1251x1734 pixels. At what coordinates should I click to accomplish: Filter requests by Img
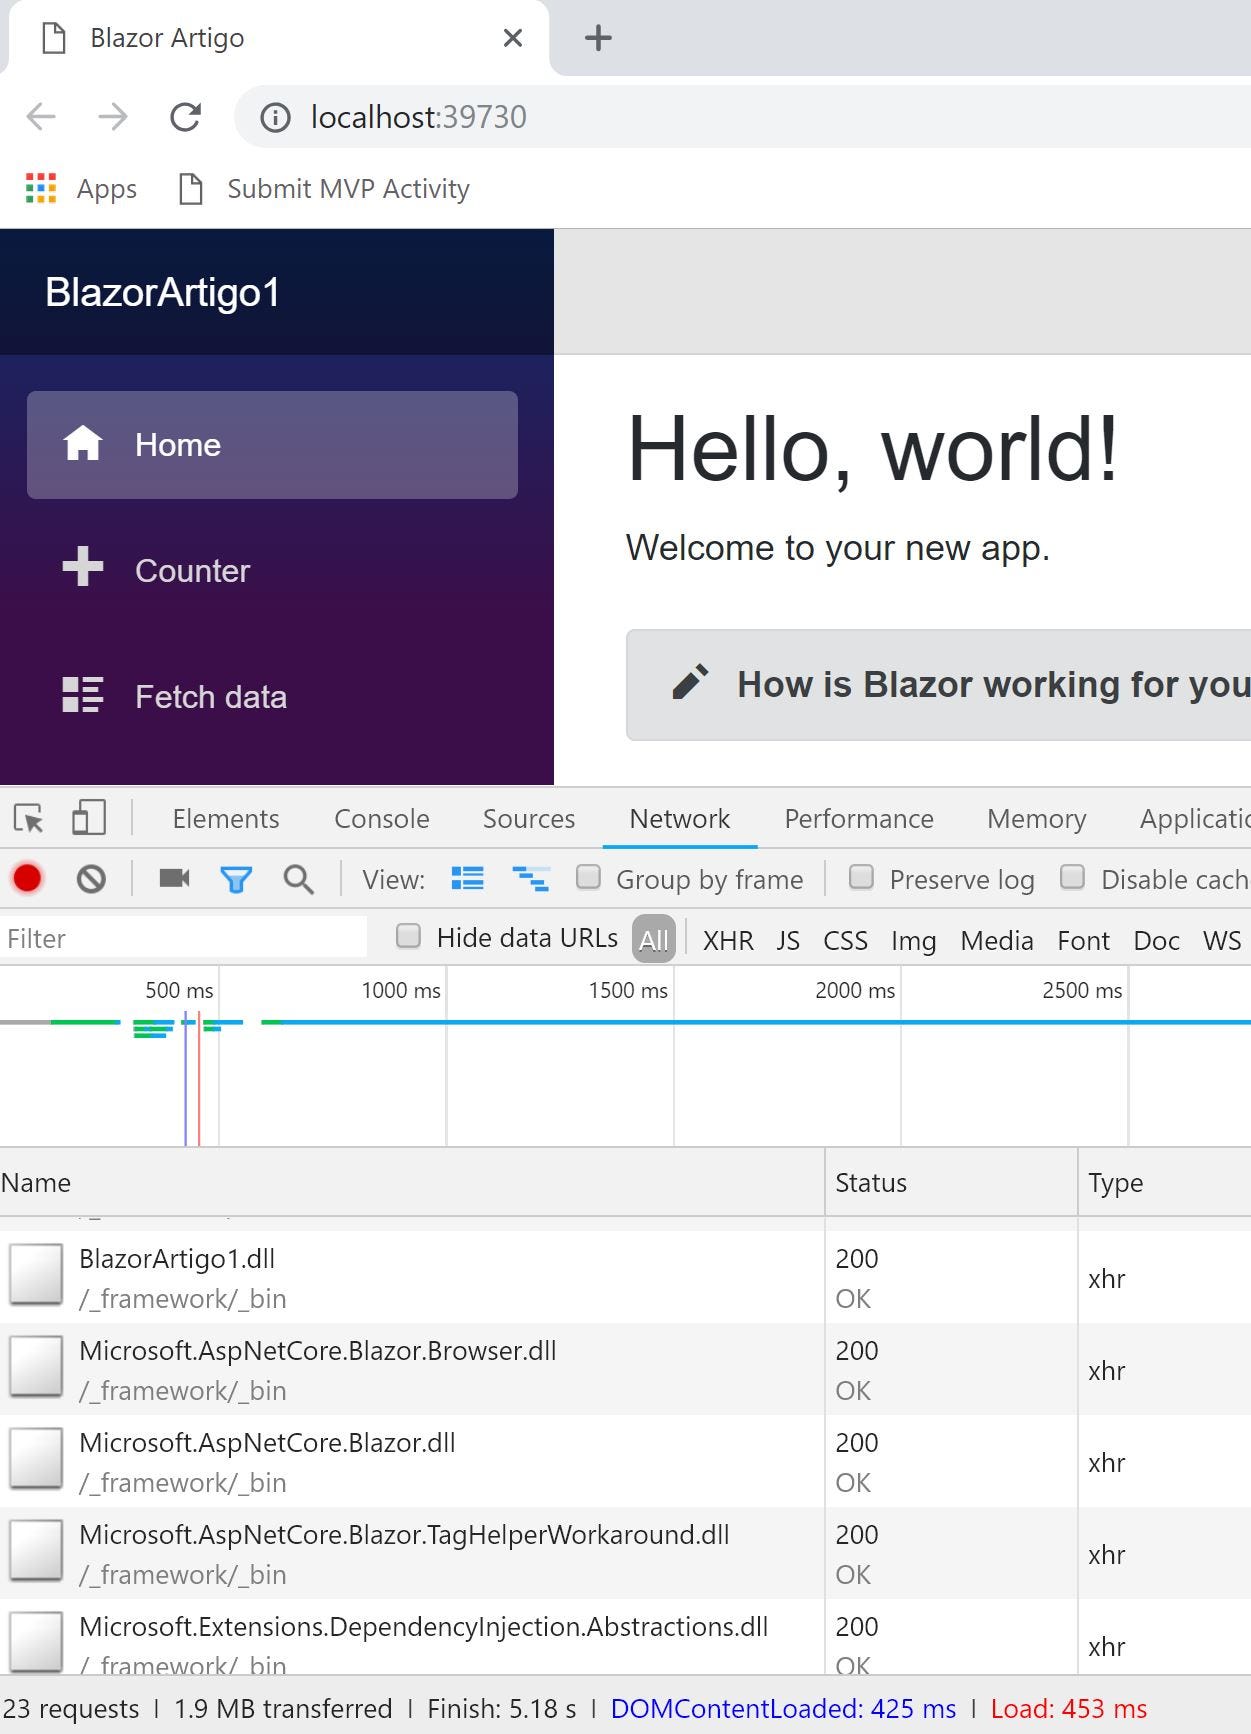(x=913, y=940)
